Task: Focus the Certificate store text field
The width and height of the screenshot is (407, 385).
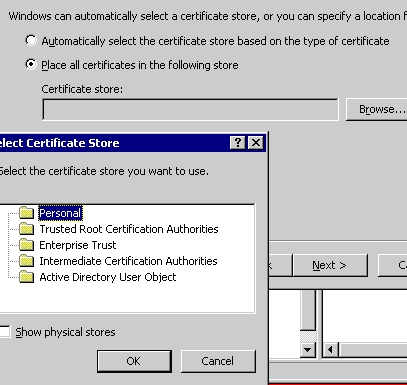Action: [x=190, y=109]
